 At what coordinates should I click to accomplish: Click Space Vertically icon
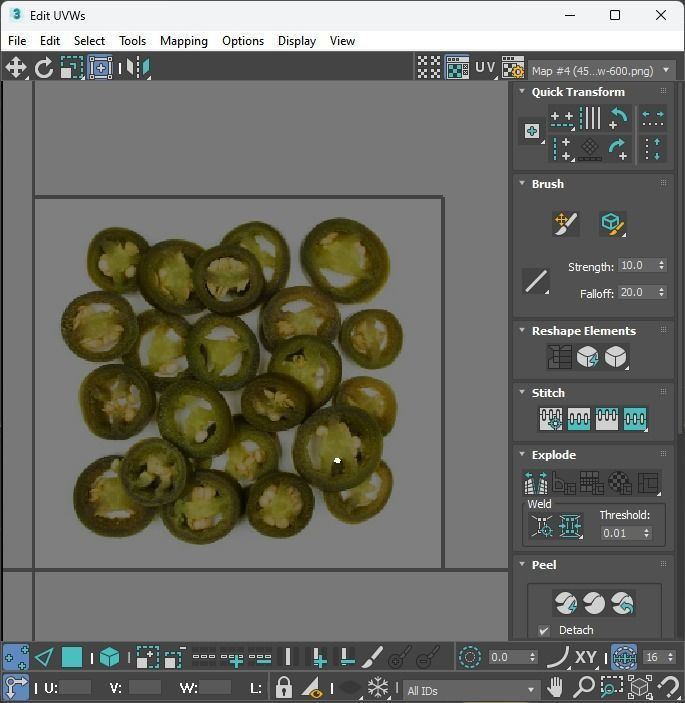[653, 149]
